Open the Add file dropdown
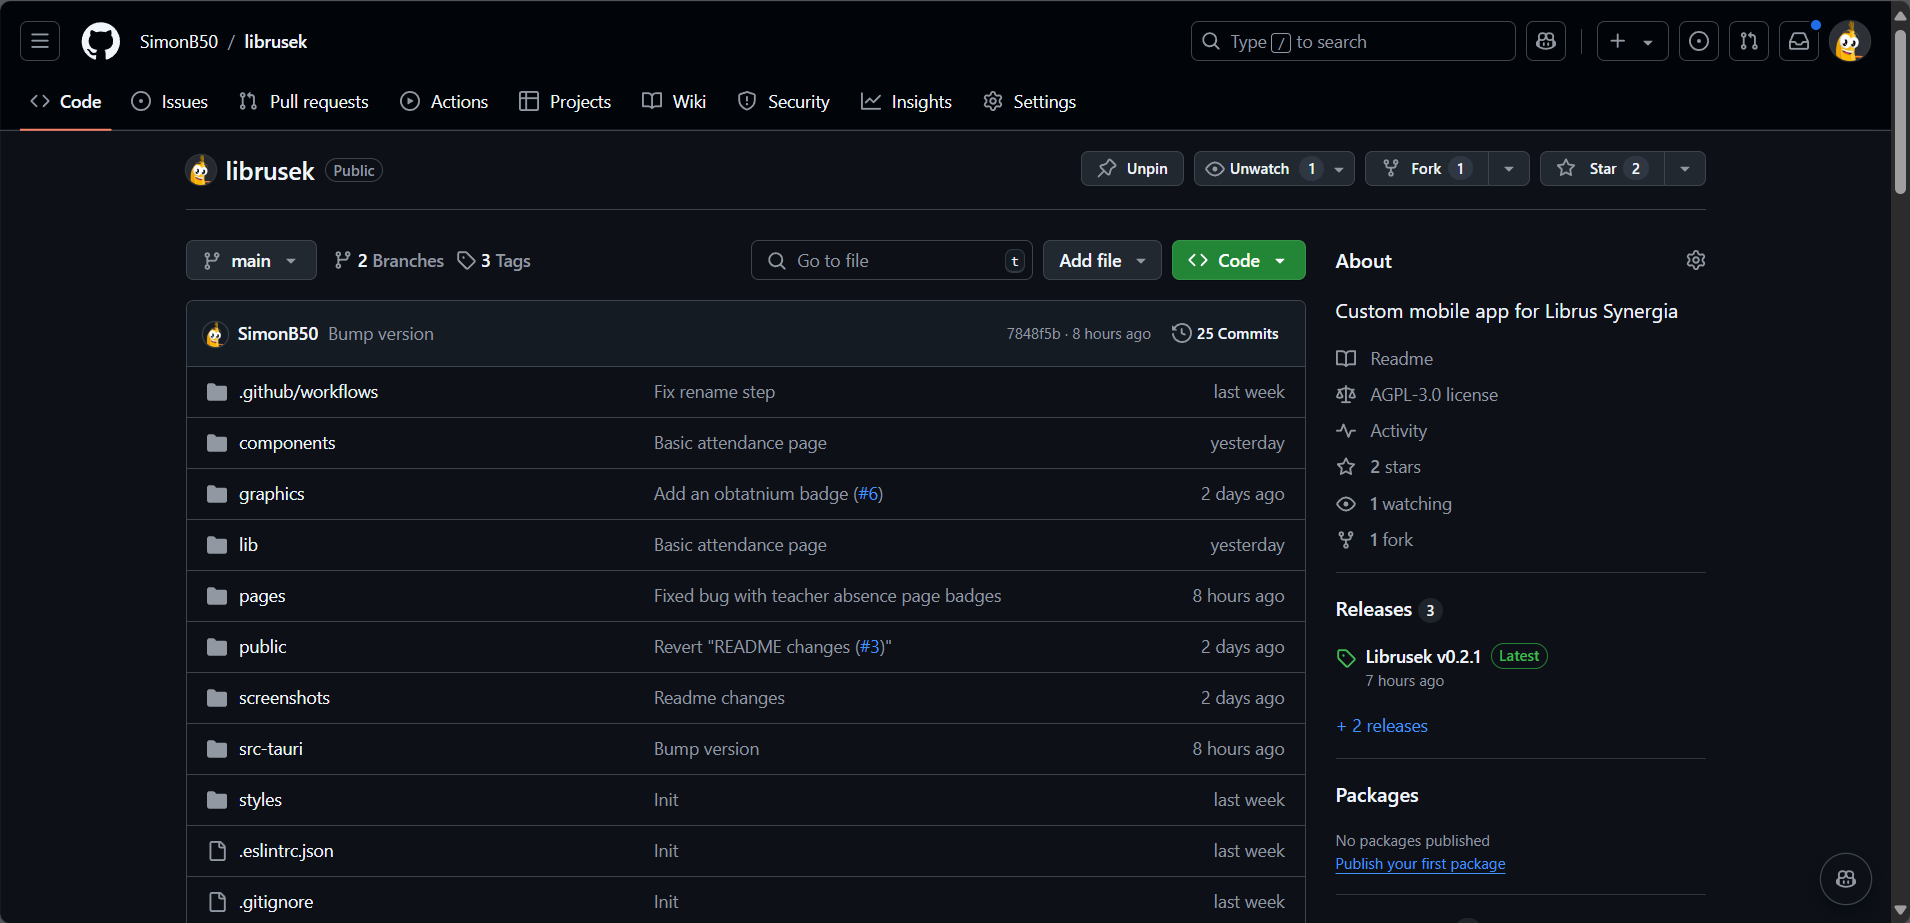The width and height of the screenshot is (1910, 923). 1101,260
